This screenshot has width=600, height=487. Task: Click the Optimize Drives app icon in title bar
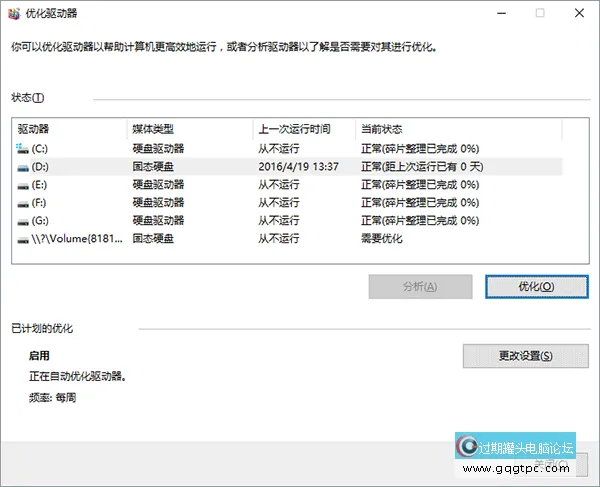(x=14, y=13)
